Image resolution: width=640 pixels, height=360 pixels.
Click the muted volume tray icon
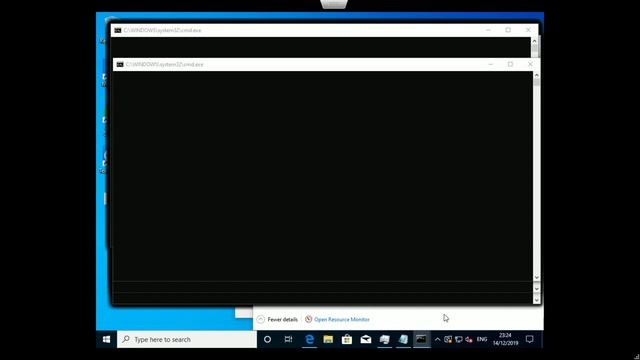(469, 339)
